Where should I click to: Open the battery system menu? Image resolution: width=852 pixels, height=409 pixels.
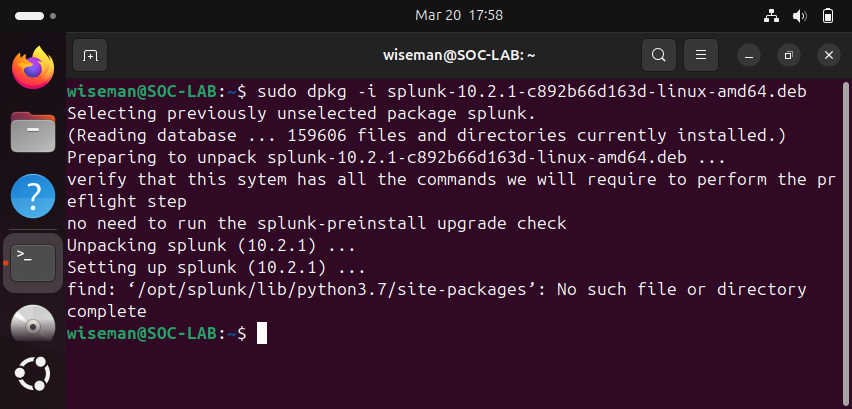click(x=828, y=16)
